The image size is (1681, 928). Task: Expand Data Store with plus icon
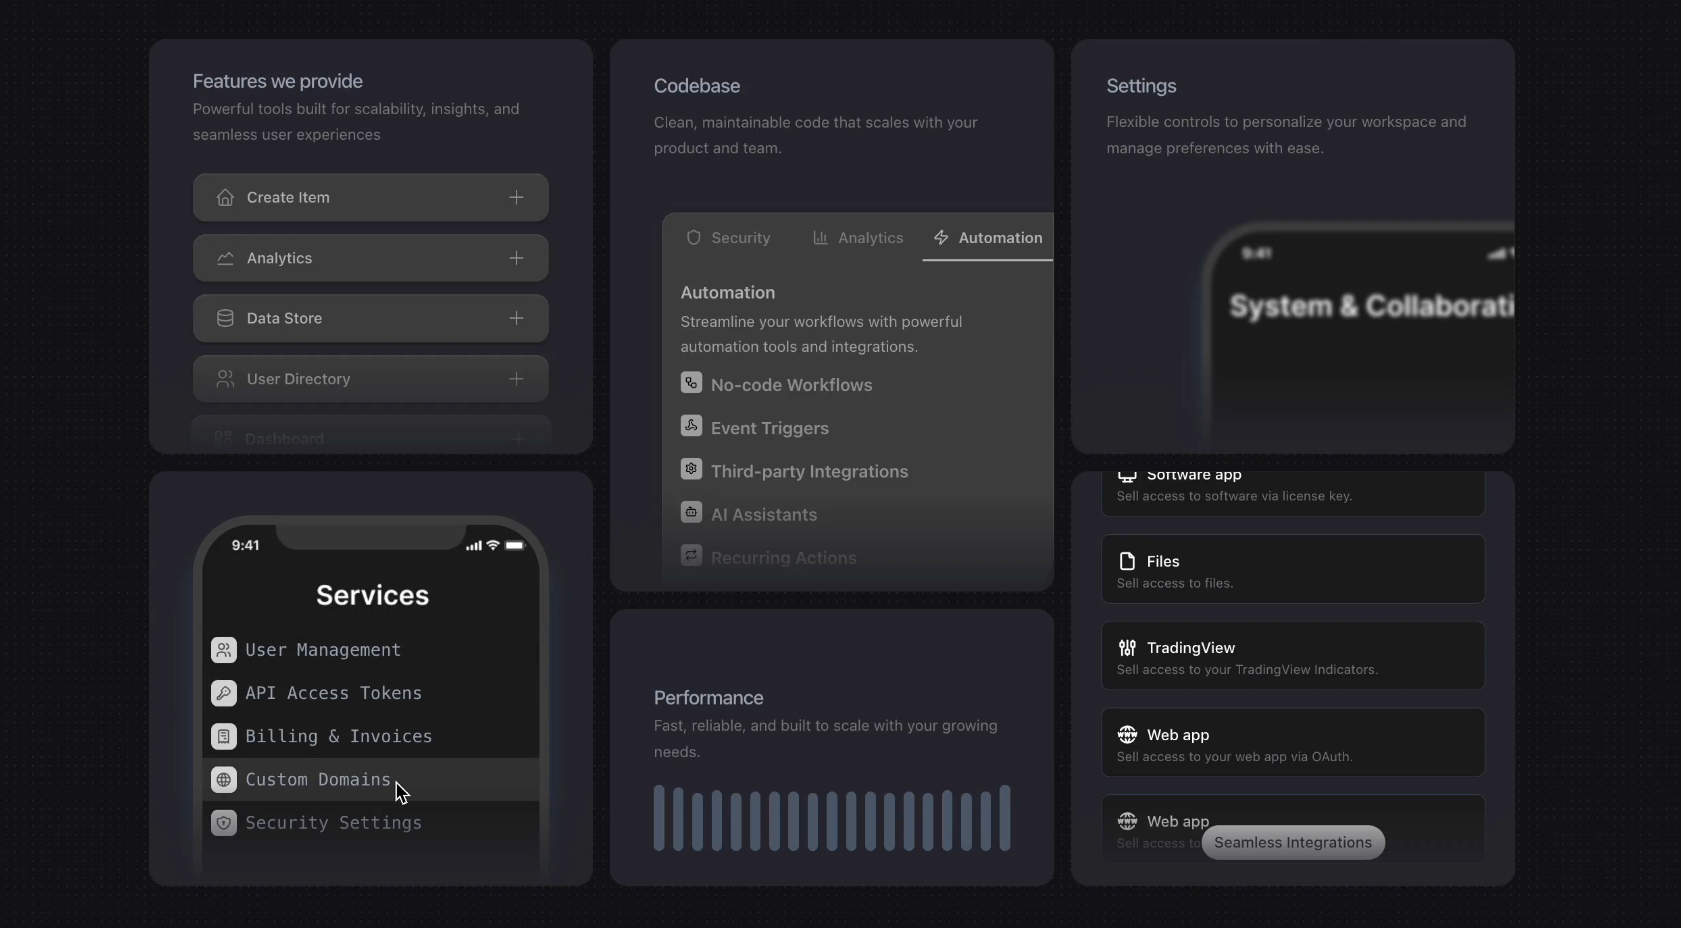tap(516, 318)
